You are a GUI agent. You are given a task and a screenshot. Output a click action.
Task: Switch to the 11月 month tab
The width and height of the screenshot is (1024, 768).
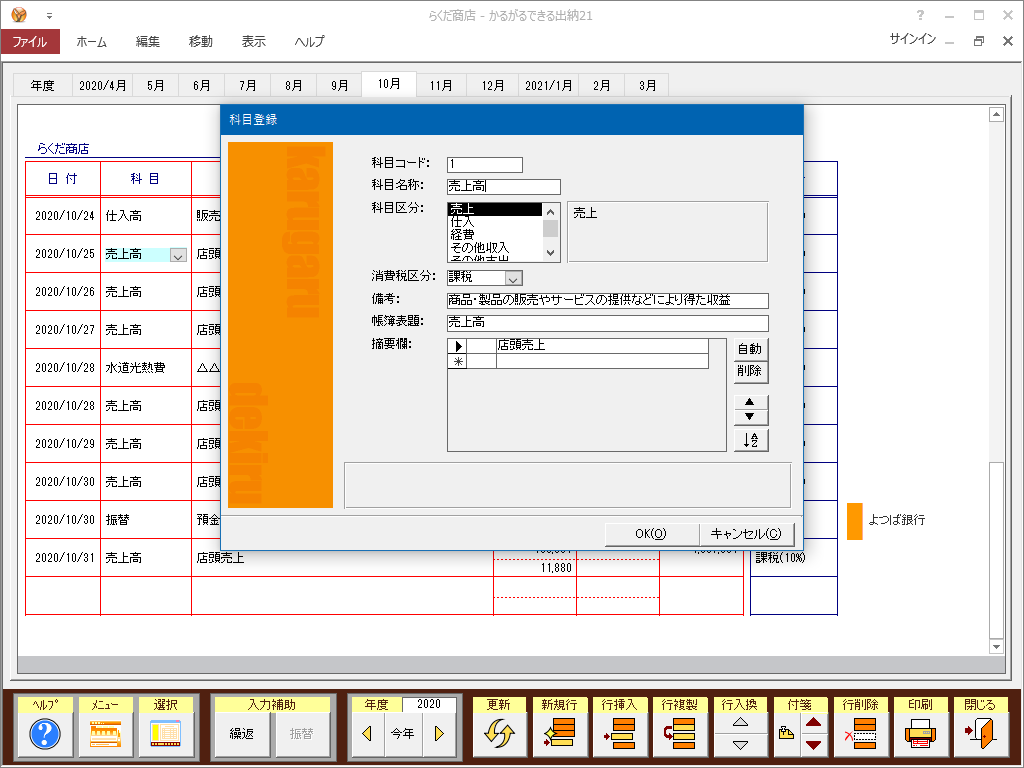tap(441, 86)
